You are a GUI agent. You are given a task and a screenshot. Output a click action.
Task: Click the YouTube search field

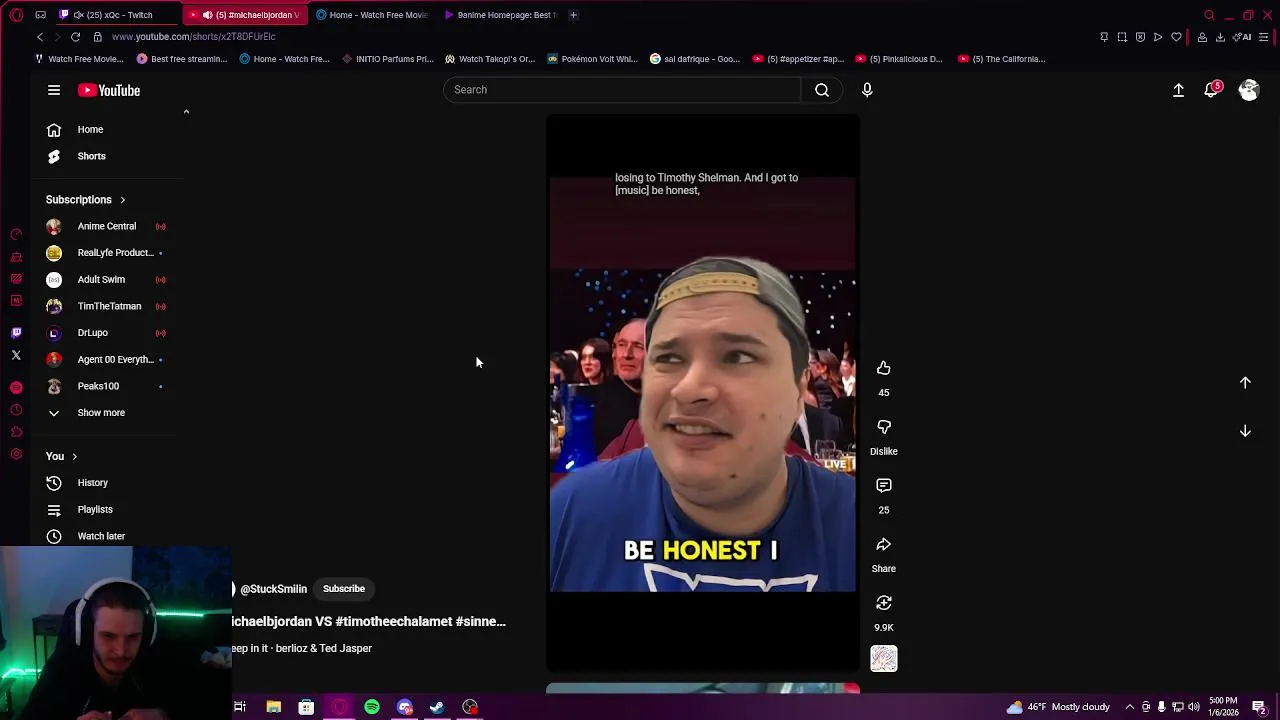(622, 90)
